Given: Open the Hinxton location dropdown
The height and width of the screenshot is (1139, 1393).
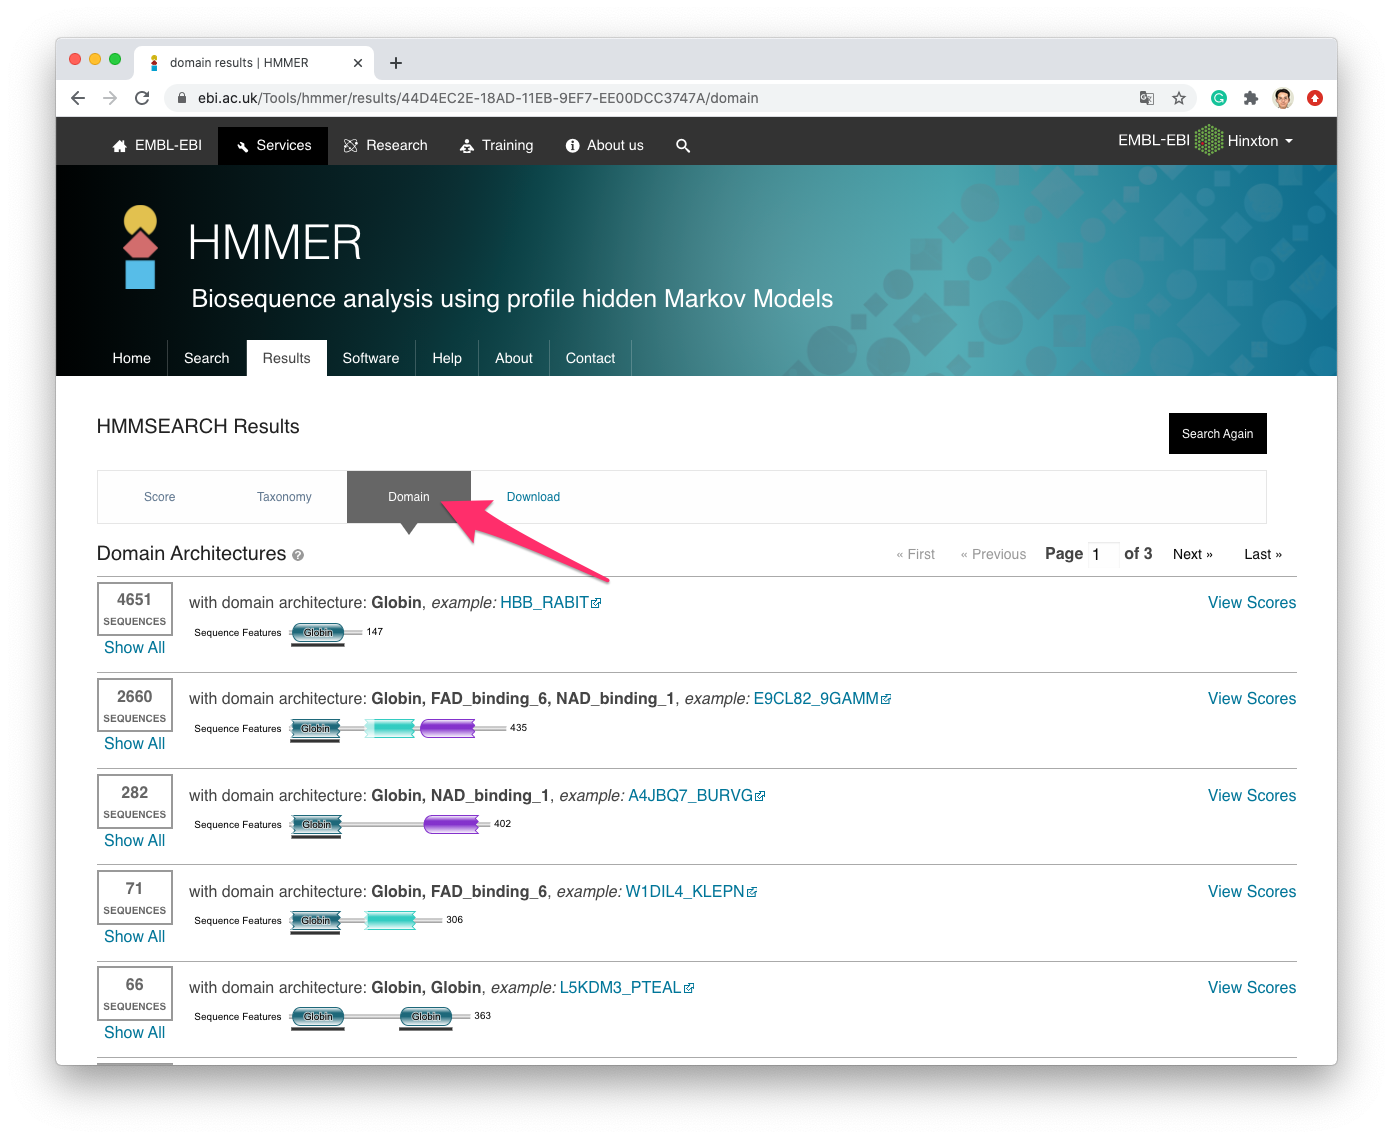Looking at the screenshot, I should click(1255, 140).
